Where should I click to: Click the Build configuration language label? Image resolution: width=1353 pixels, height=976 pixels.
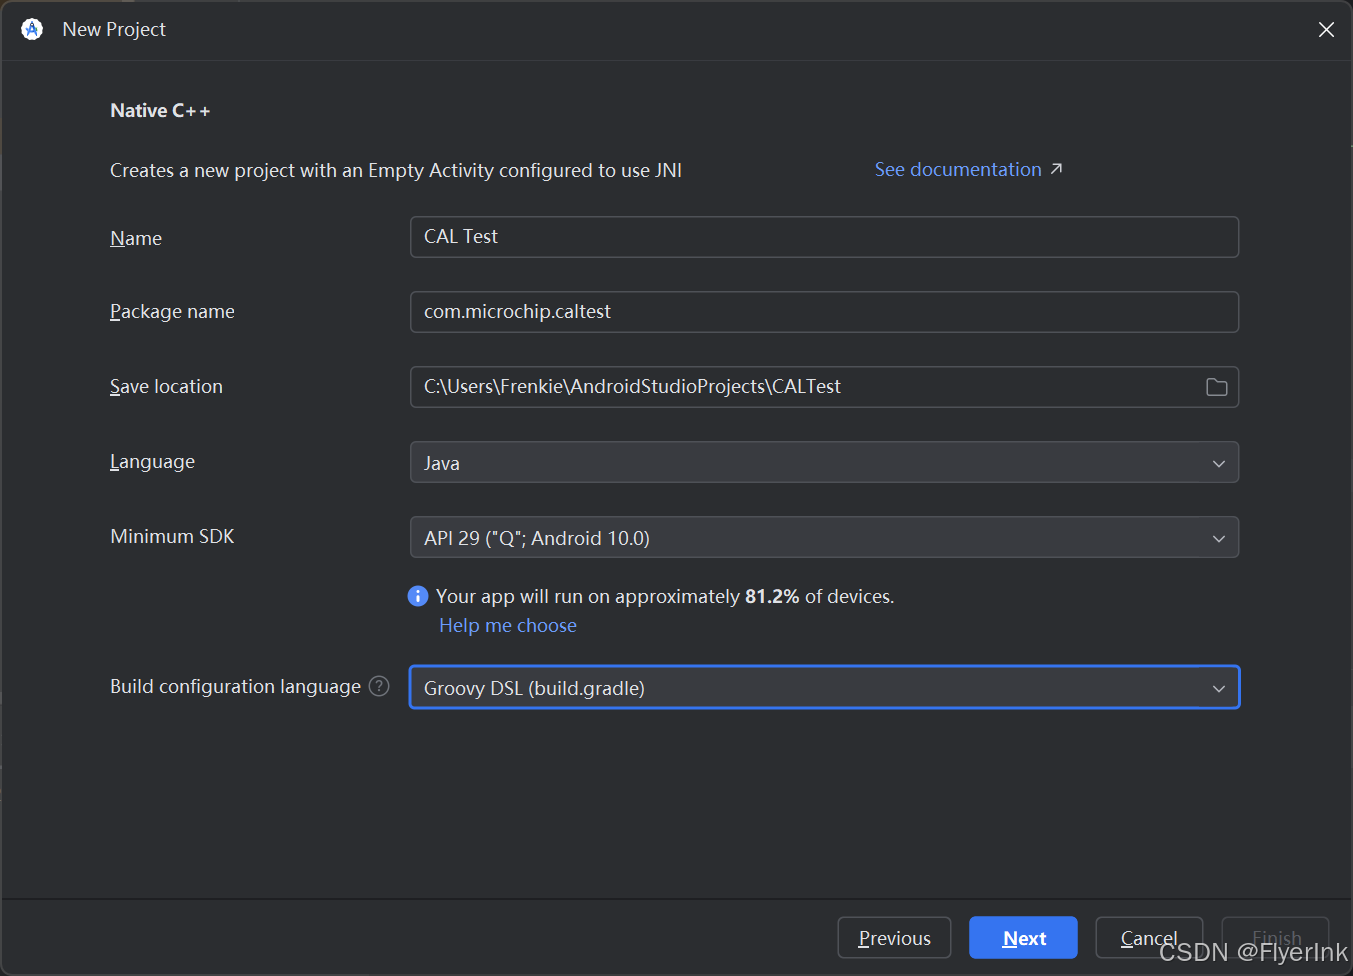[235, 687]
